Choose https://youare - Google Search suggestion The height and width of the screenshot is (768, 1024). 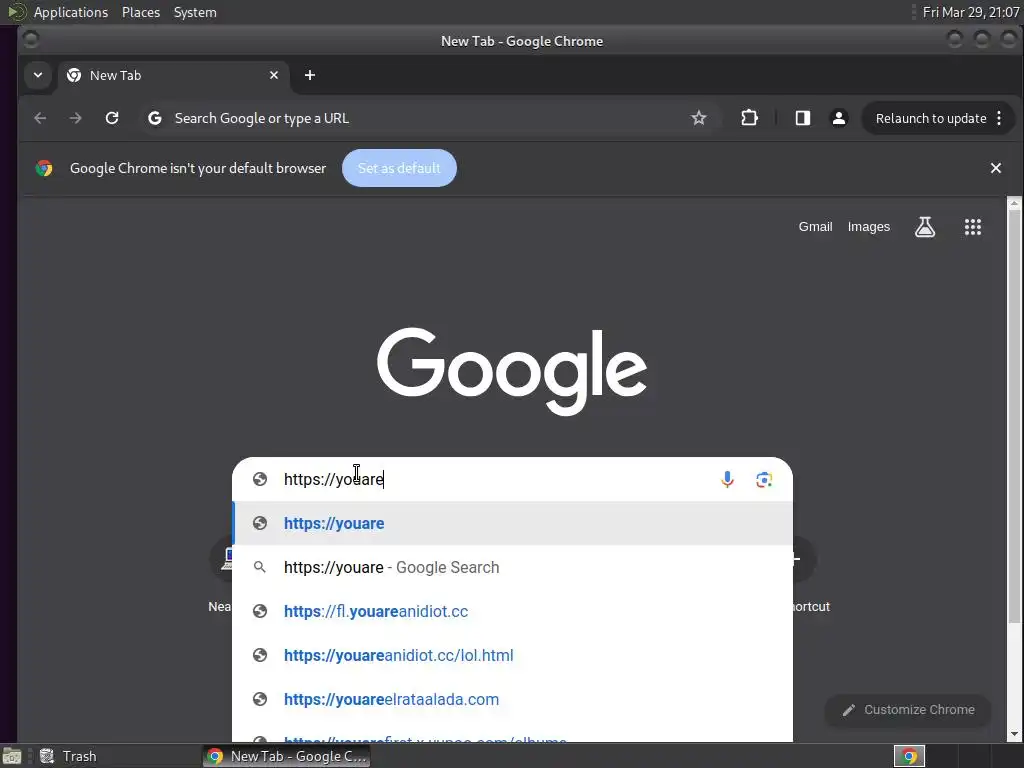(x=513, y=567)
